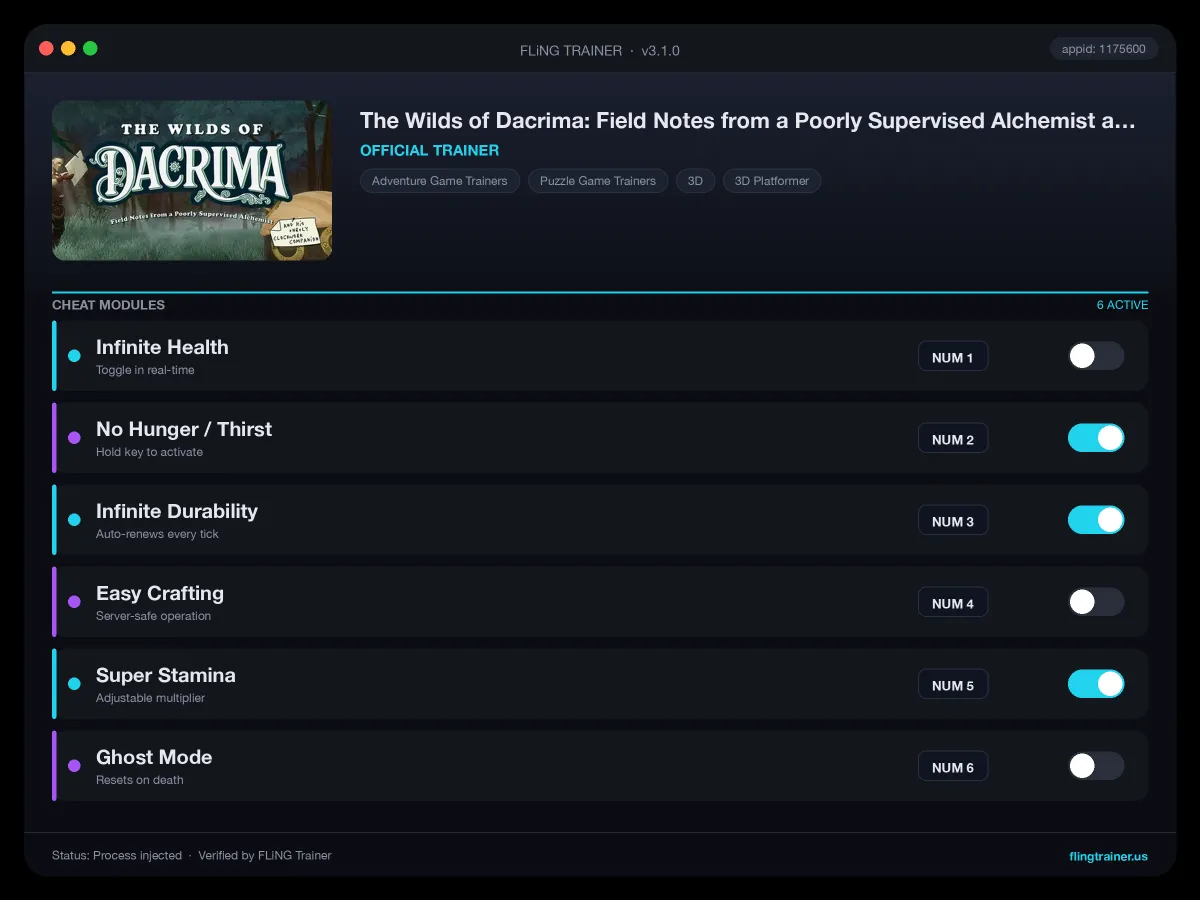The width and height of the screenshot is (1200, 900).
Task: Select the Easy Crafting title text
Action: click(160, 593)
